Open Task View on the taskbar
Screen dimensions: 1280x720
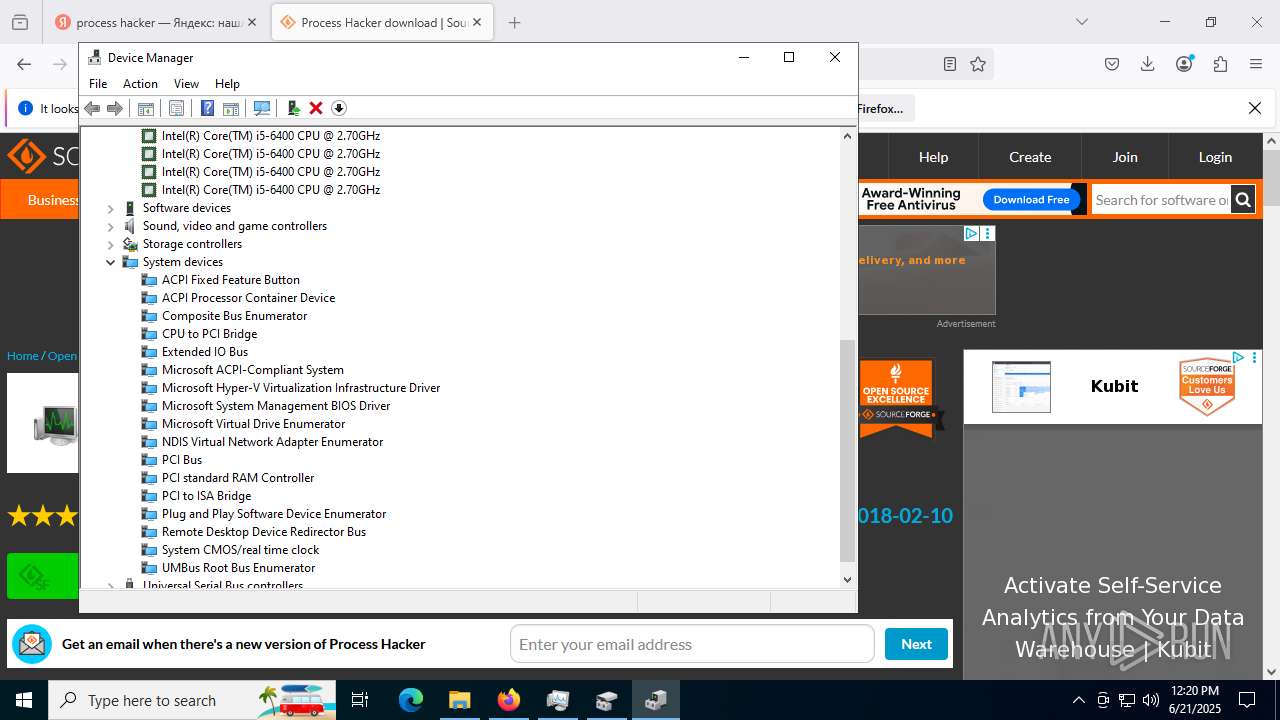pyautogui.click(x=360, y=700)
